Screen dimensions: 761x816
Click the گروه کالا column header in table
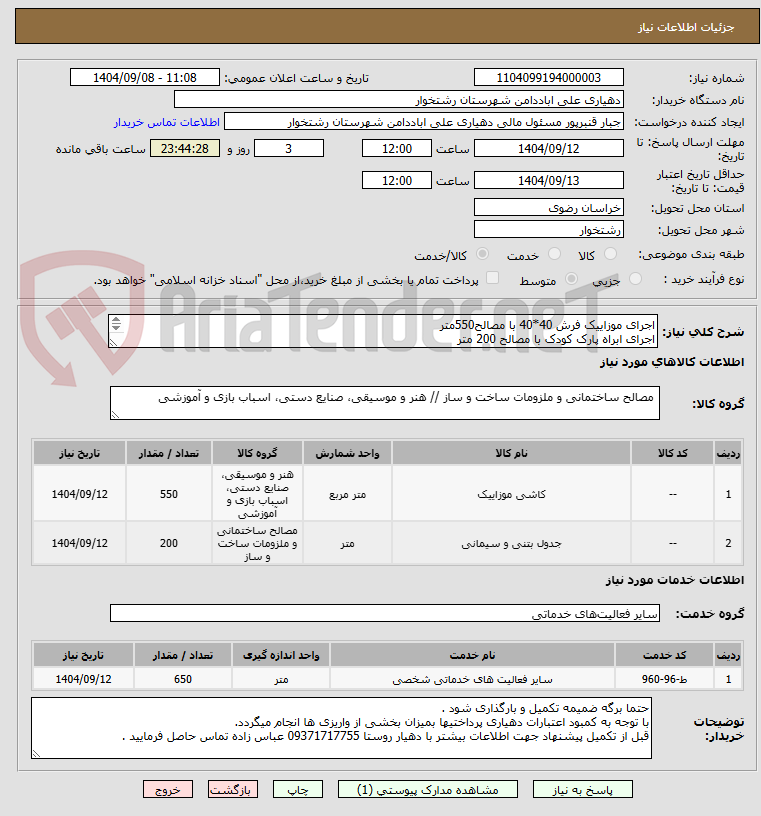(257, 453)
